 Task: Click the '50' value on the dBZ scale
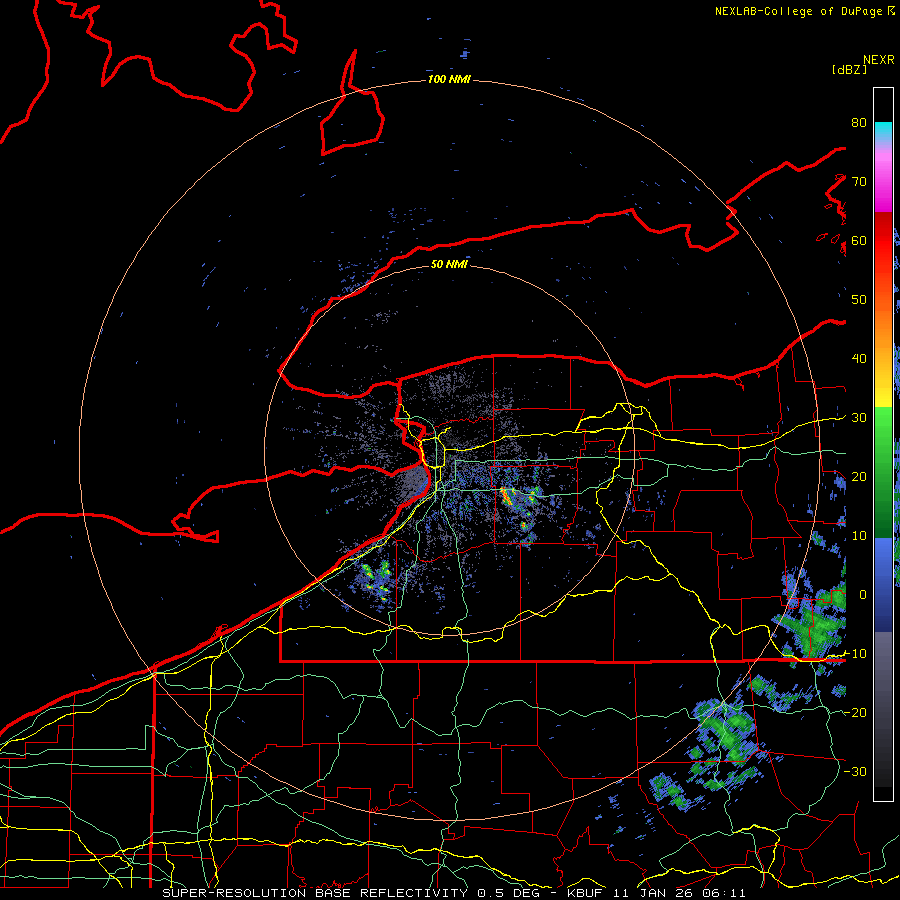click(859, 299)
